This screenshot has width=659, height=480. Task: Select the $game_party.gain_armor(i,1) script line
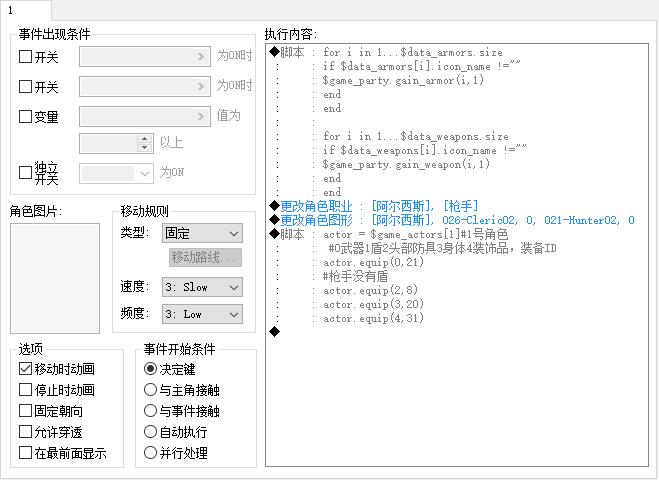(x=403, y=80)
